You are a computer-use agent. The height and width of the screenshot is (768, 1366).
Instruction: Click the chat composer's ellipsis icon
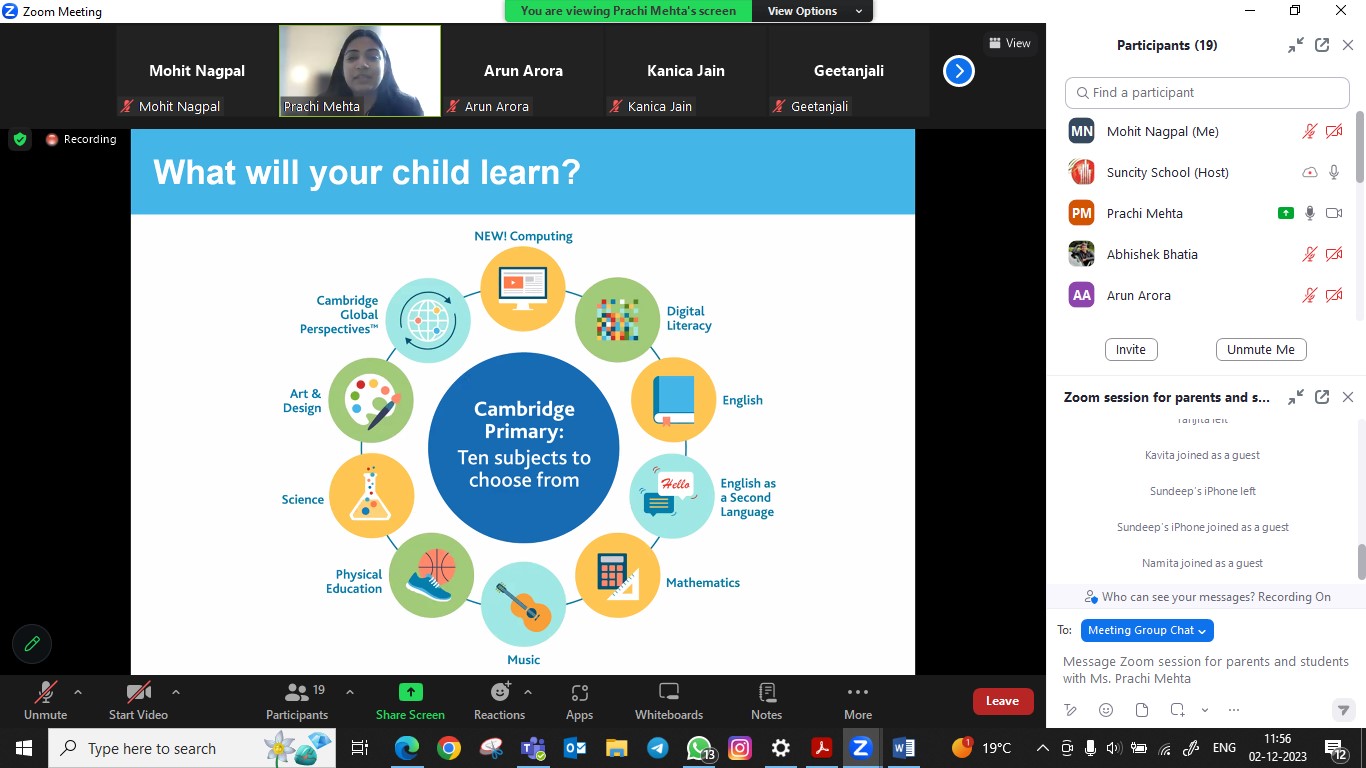tap(1234, 710)
